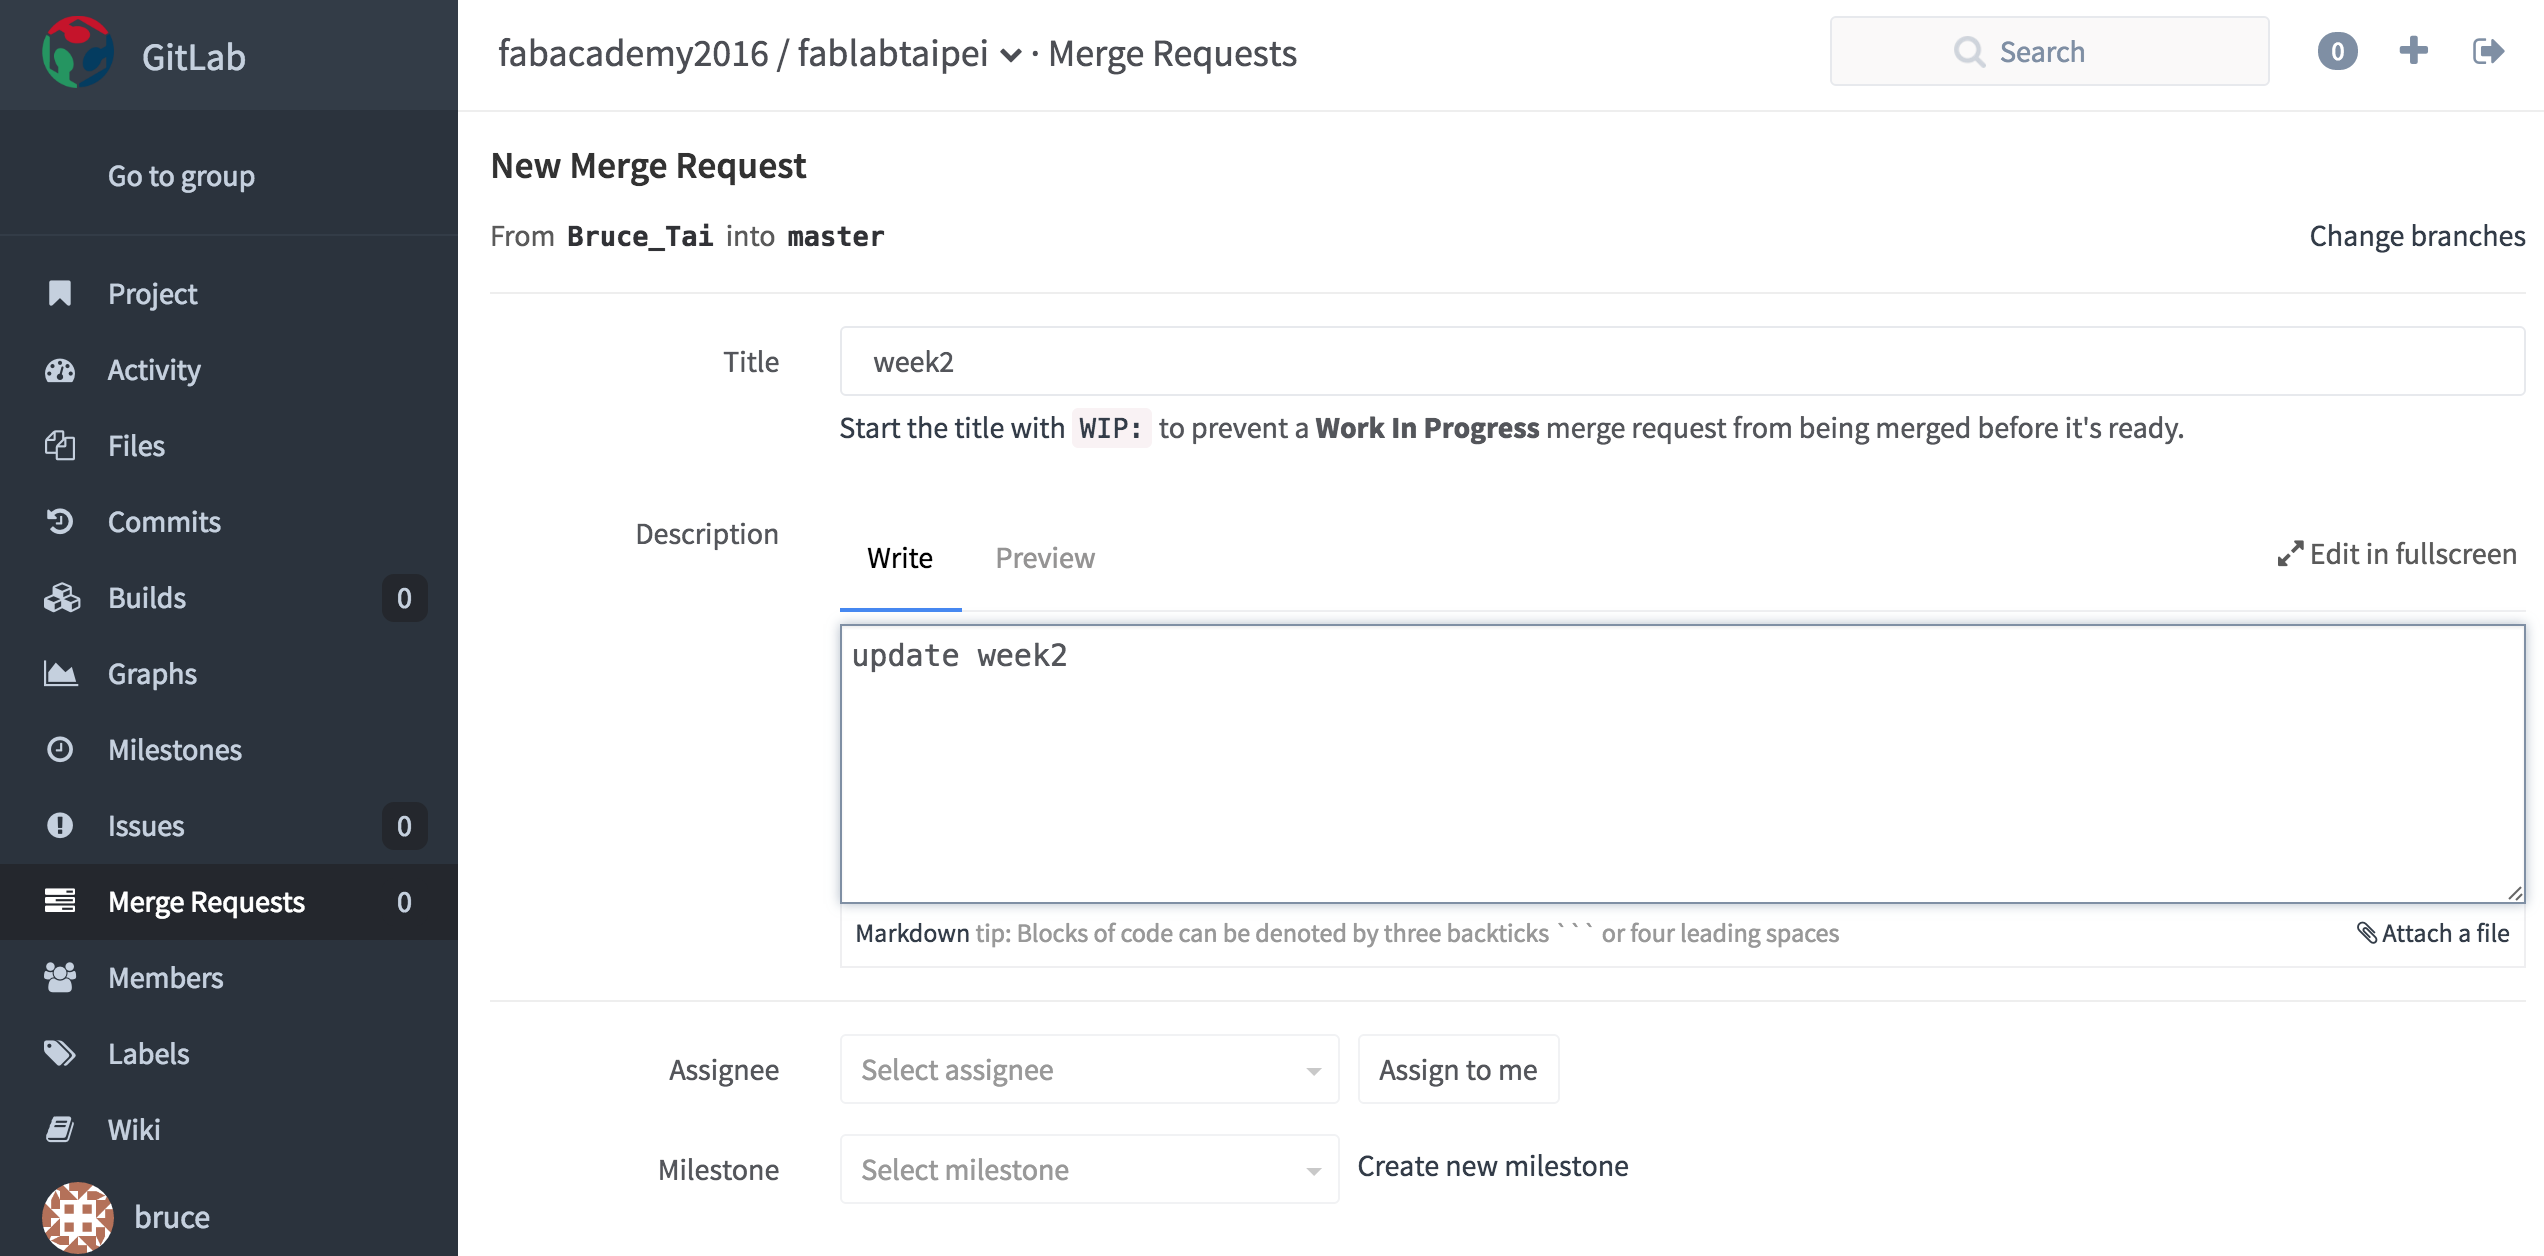Open Issues in the sidebar
Viewport: 2544px width, 1256px height.
(x=229, y=826)
